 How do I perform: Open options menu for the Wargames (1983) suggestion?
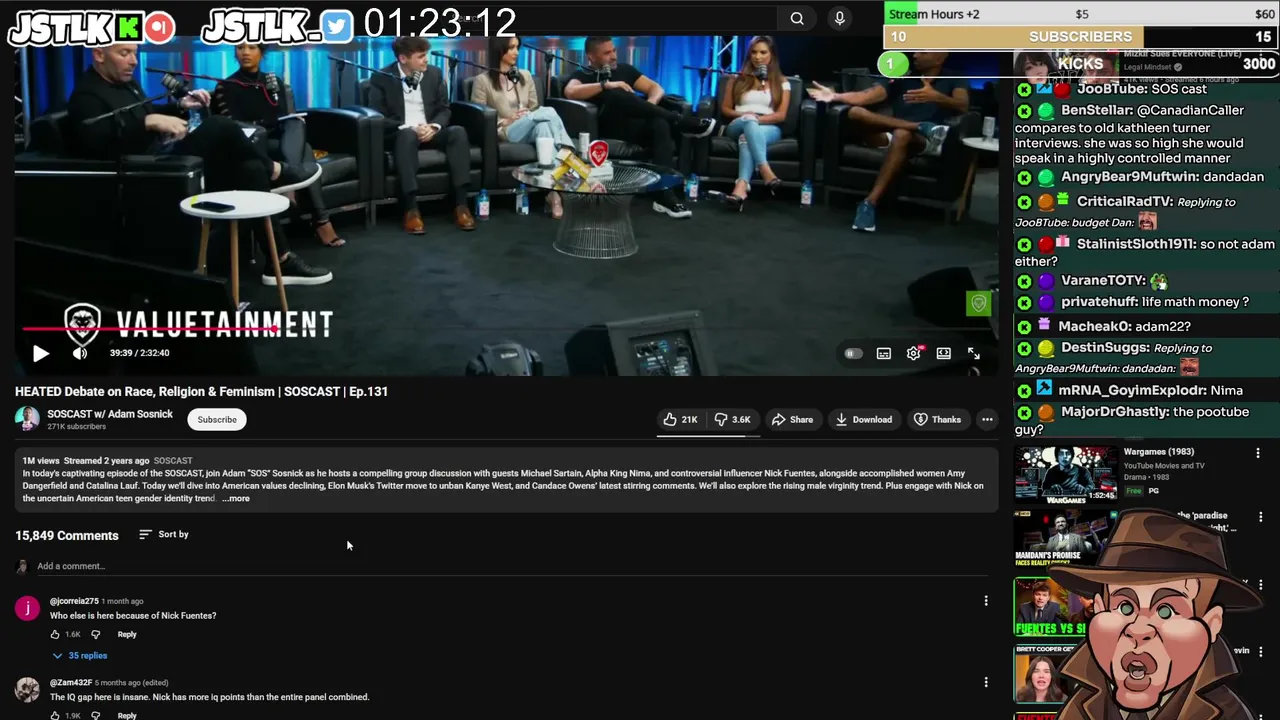1258,453
